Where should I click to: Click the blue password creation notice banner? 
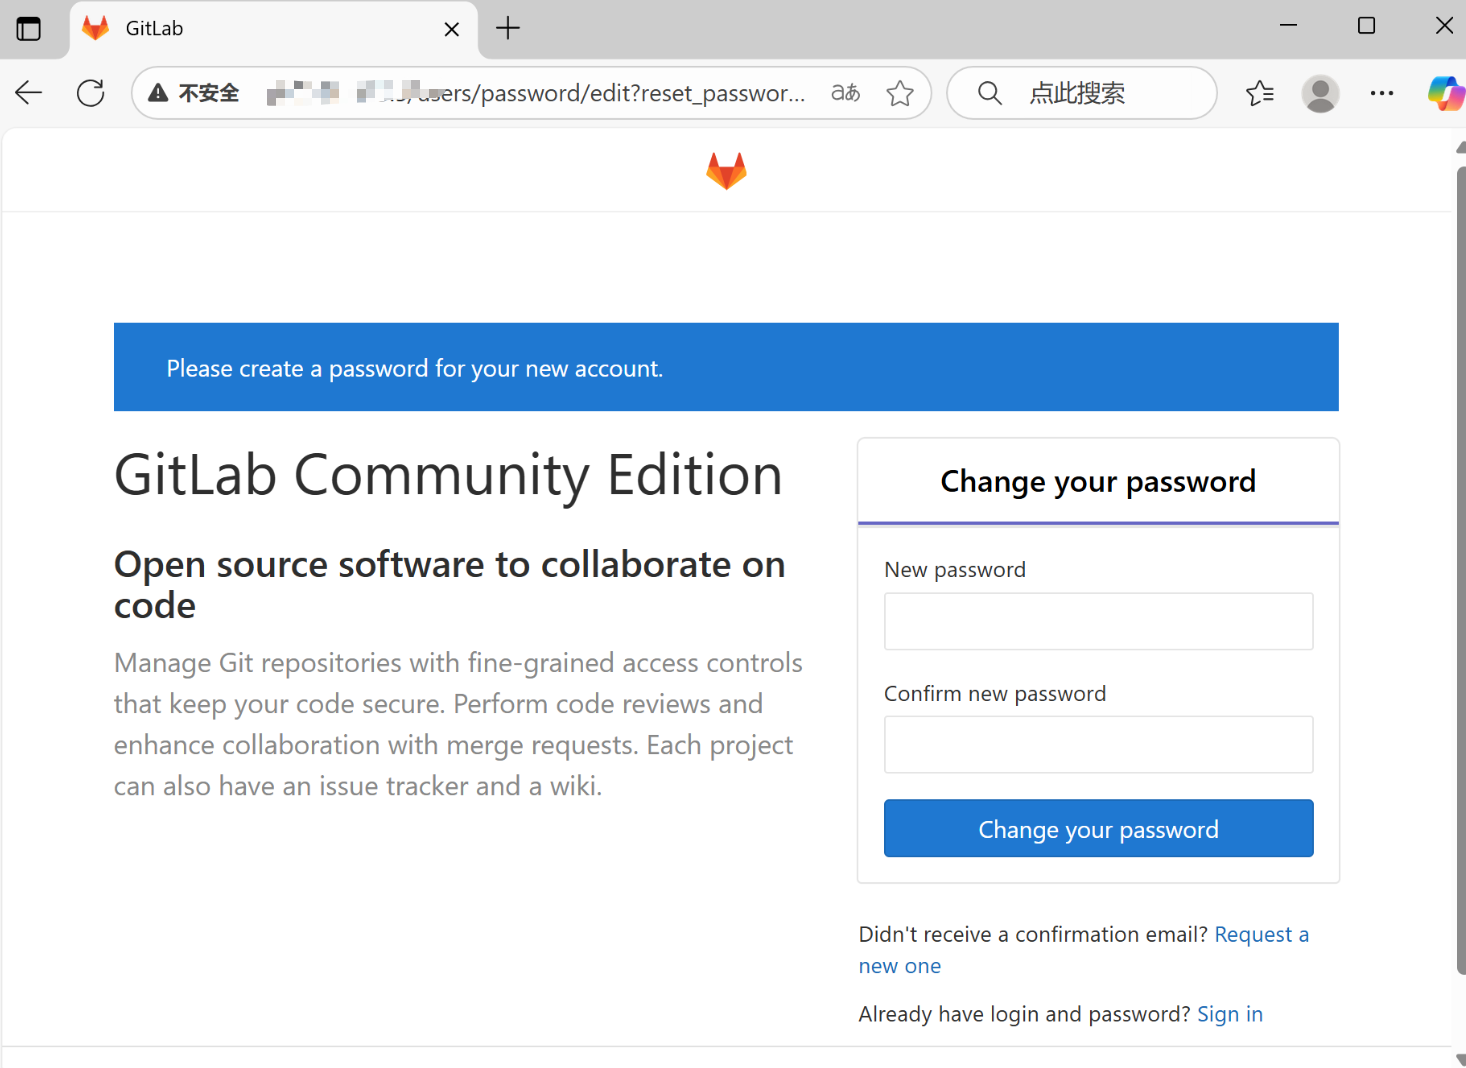point(726,367)
